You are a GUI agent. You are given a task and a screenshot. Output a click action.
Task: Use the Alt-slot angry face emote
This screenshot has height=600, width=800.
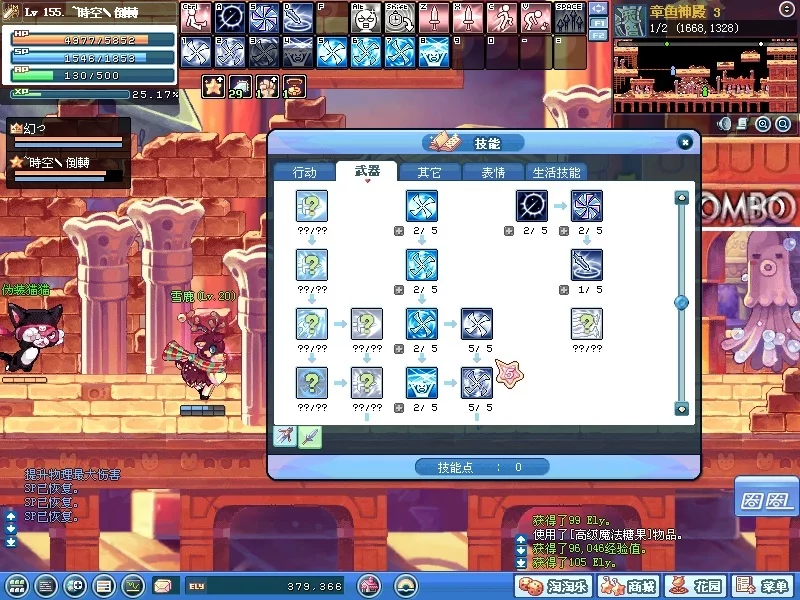(x=366, y=18)
